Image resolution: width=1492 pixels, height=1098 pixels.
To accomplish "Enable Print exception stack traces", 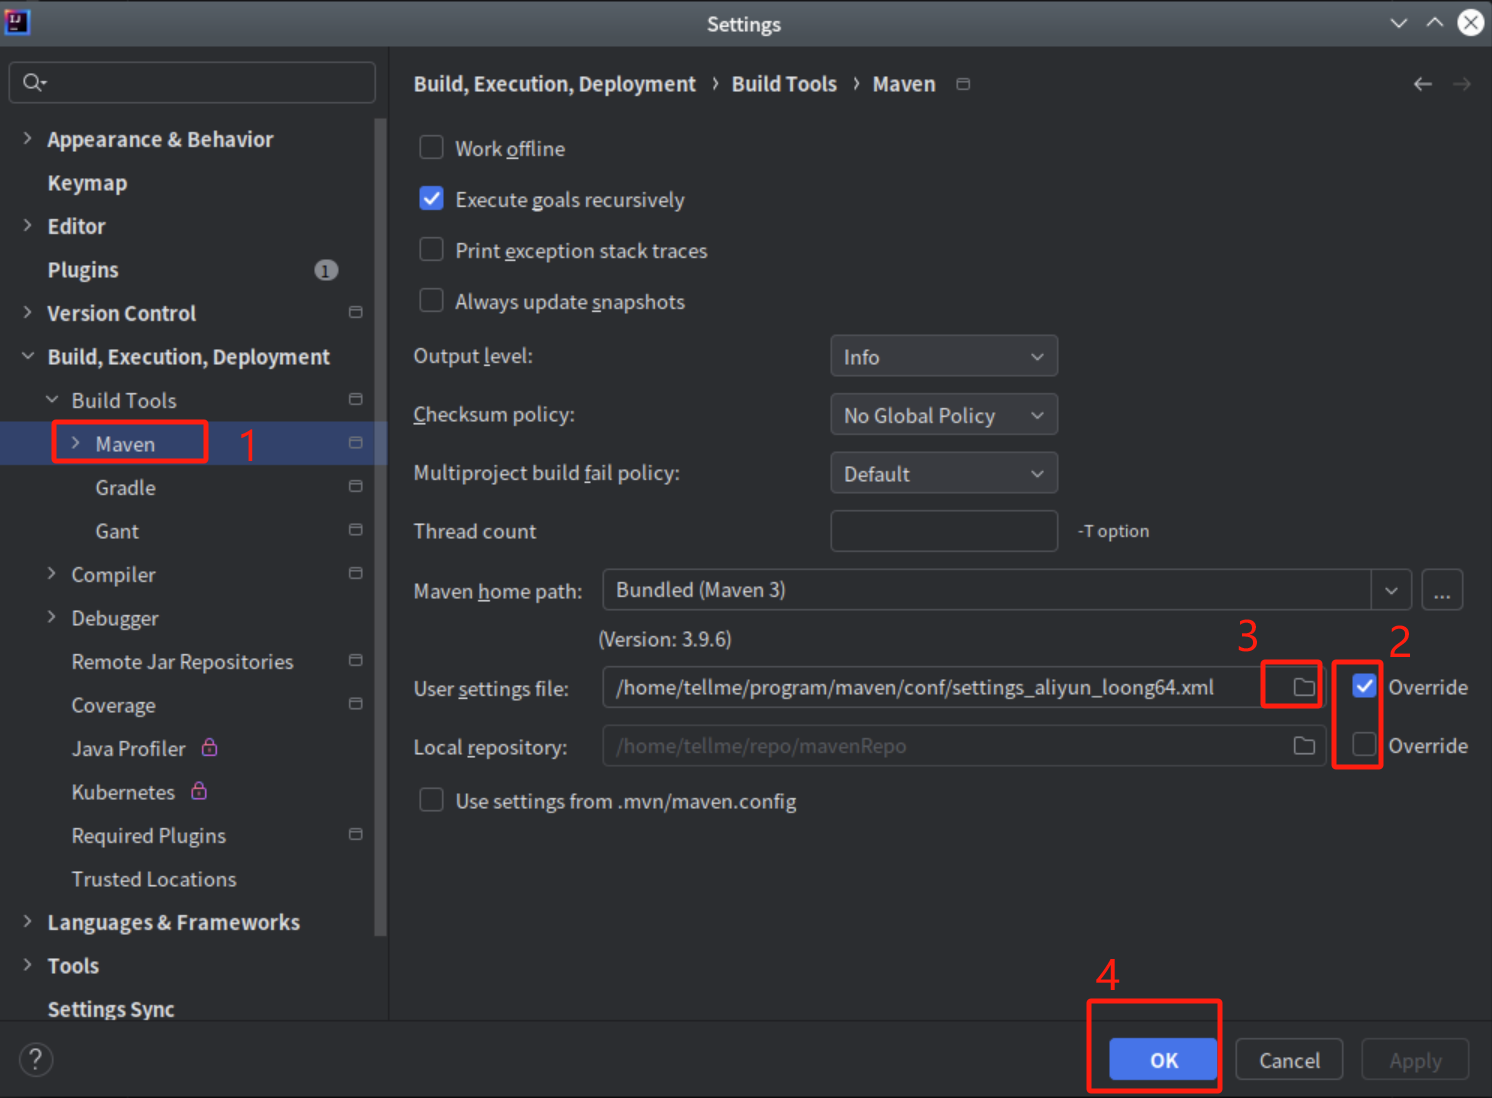I will (431, 250).
